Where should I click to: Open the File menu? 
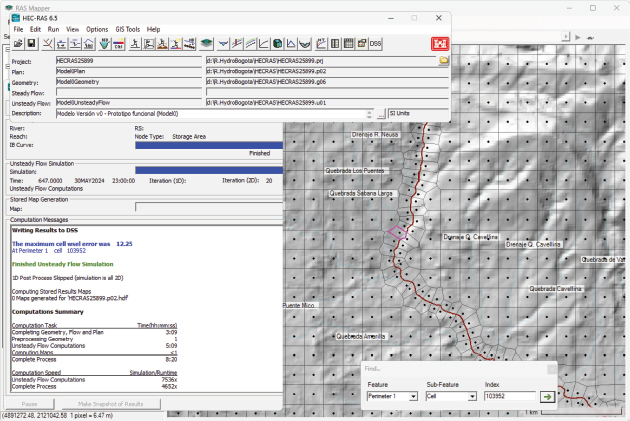click(18, 29)
